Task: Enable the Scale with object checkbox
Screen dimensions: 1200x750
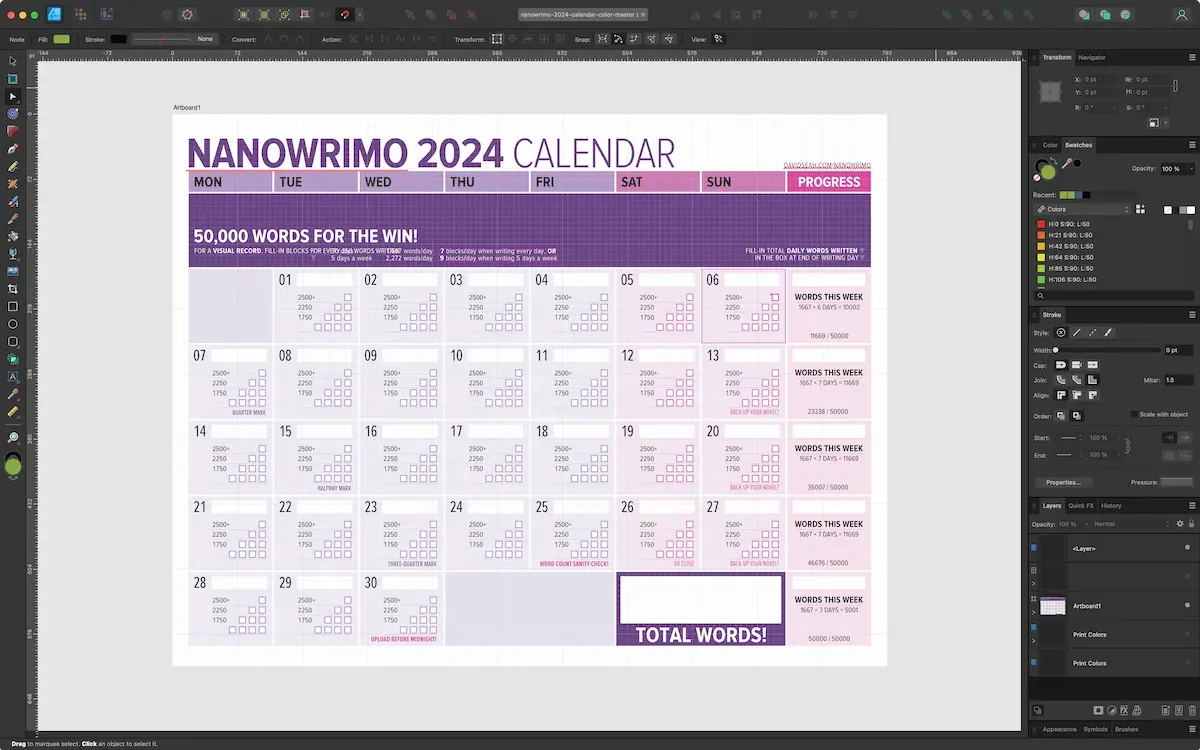Action: [1134, 414]
